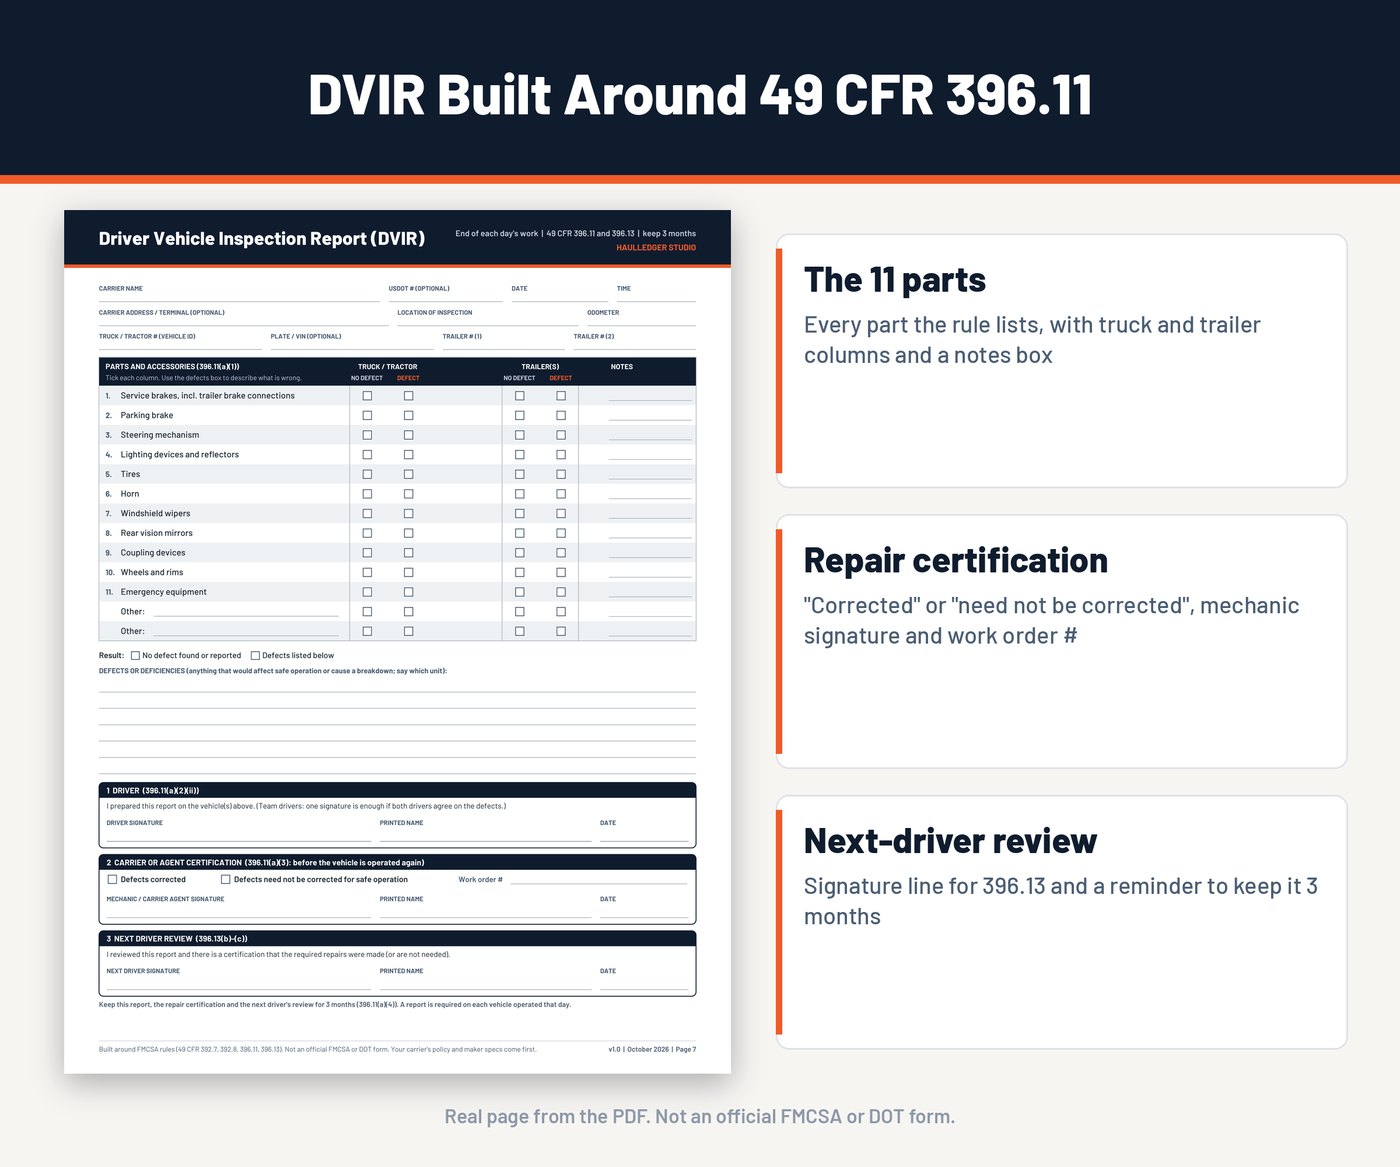Click the Plate / VIN (optional) field
Viewport: 1400px width, 1167px height.
pyautogui.click(x=352, y=341)
